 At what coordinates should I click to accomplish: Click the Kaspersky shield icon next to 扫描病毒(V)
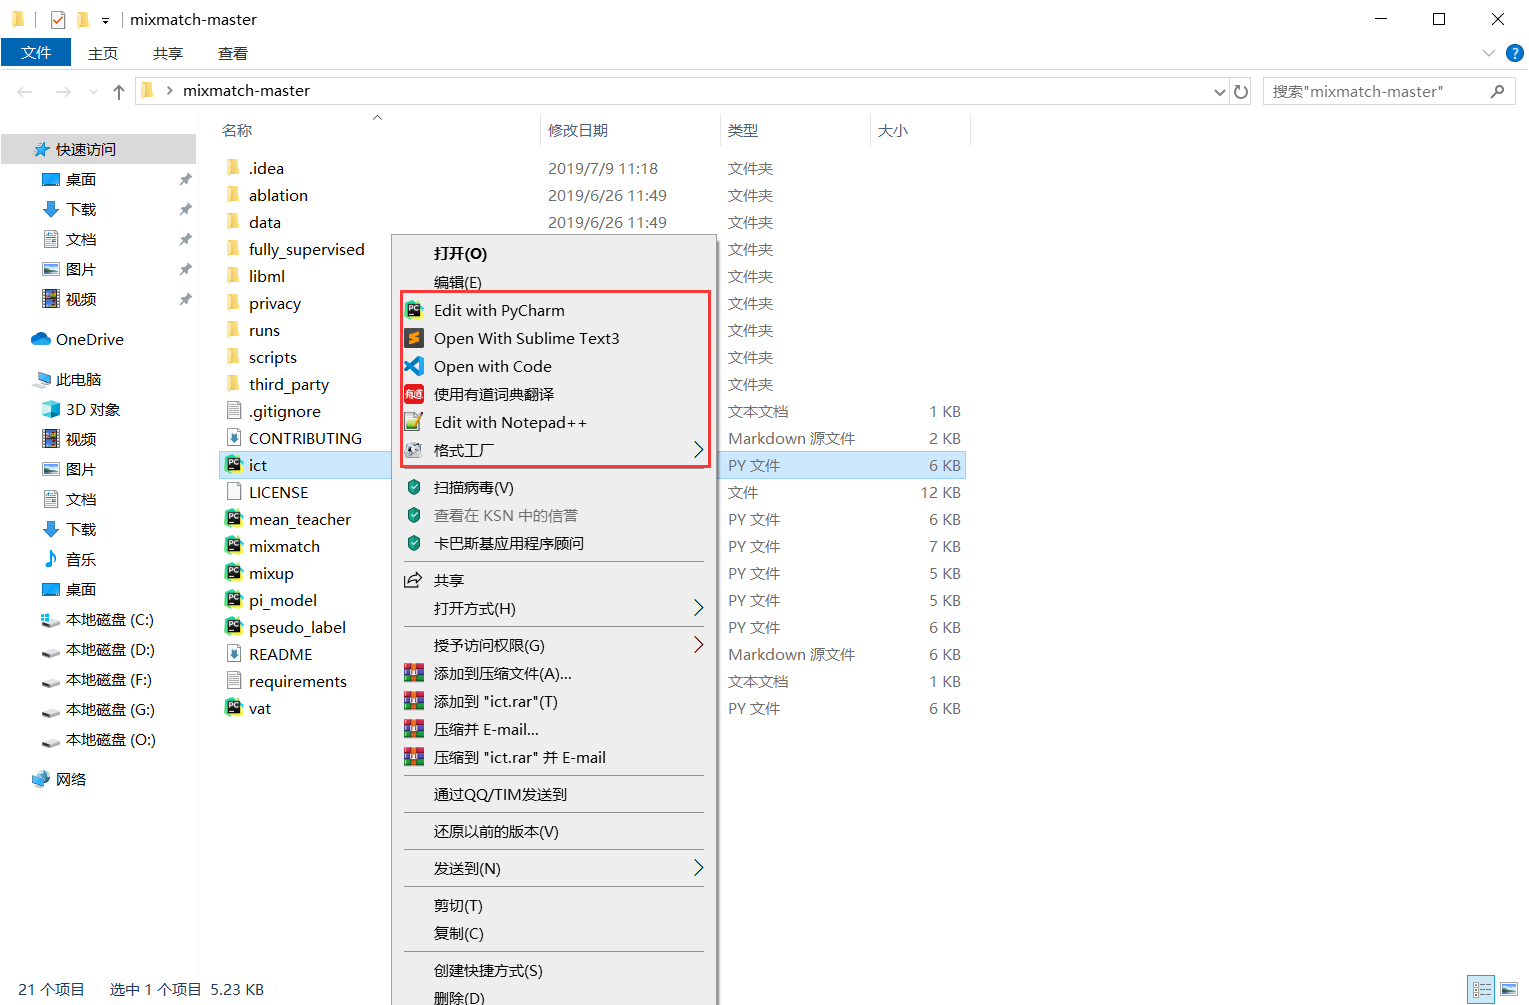coord(414,487)
